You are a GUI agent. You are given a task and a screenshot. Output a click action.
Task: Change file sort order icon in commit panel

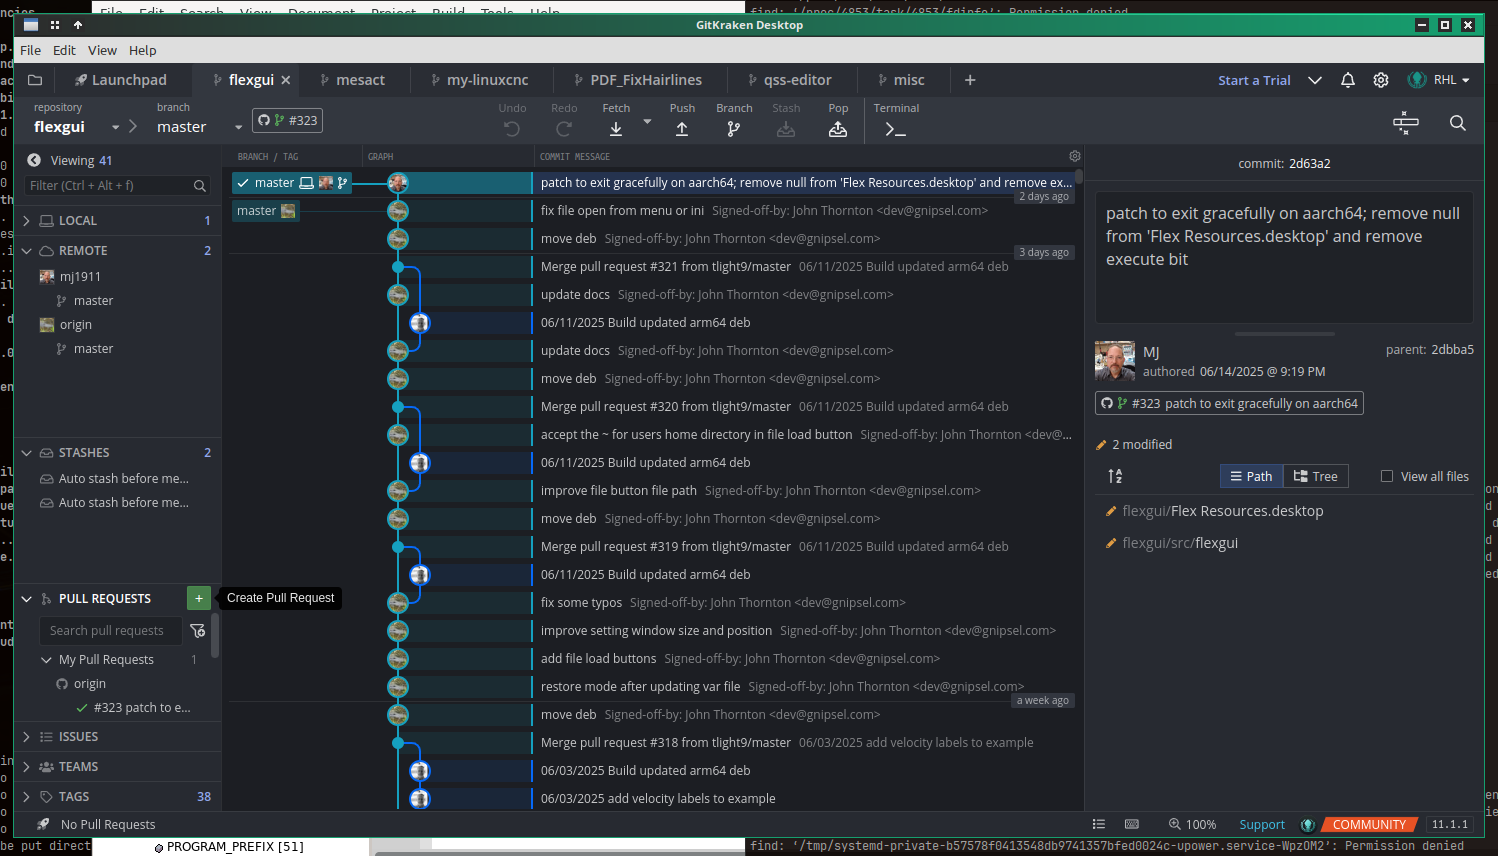[x=1116, y=477]
